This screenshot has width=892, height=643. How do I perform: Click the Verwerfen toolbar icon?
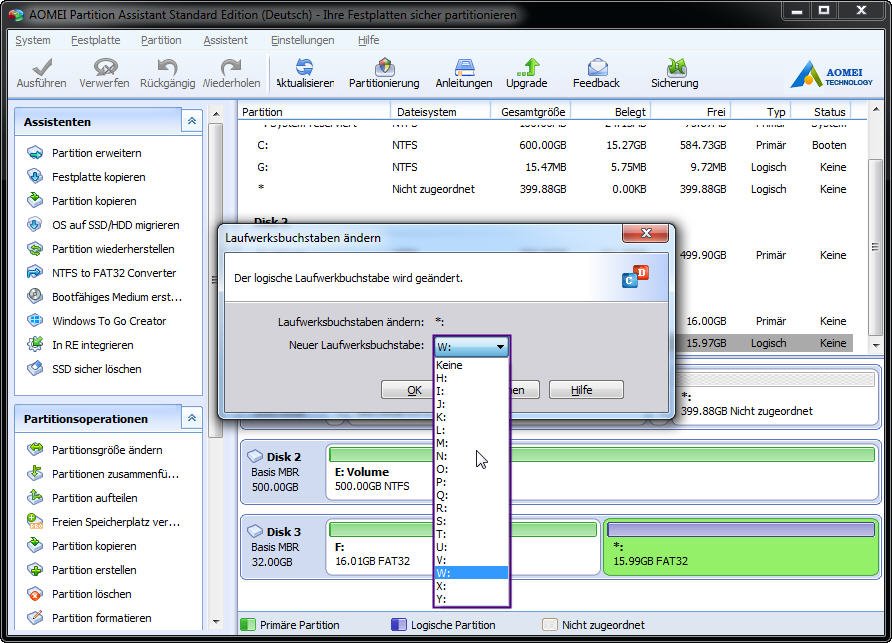[x=105, y=67]
